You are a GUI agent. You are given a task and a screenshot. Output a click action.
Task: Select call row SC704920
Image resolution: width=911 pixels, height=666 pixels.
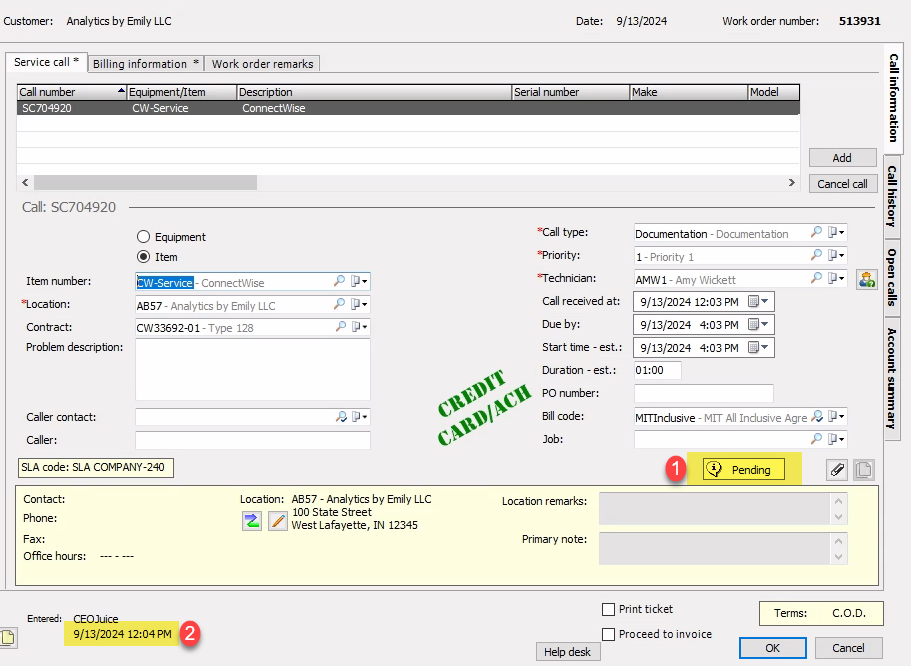click(408, 108)
